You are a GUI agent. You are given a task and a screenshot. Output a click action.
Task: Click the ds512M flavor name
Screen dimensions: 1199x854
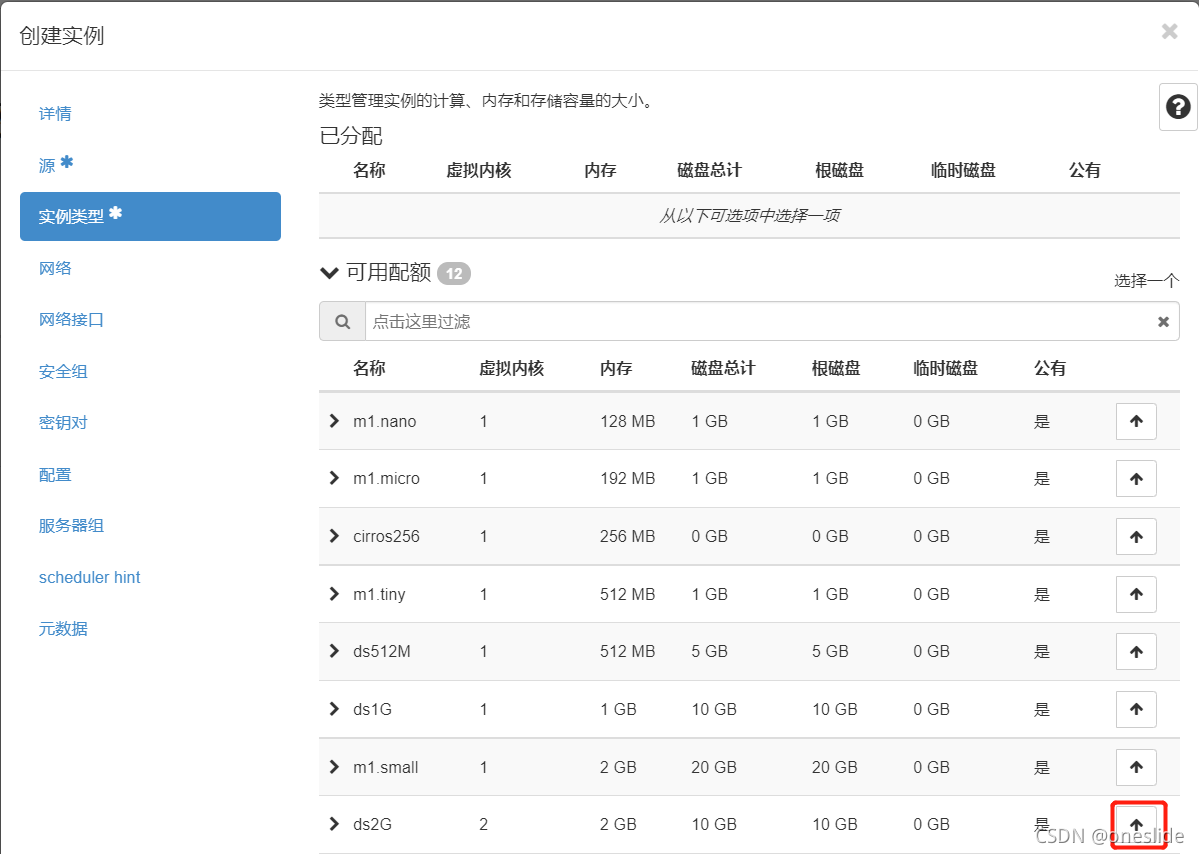pos(382,651)
